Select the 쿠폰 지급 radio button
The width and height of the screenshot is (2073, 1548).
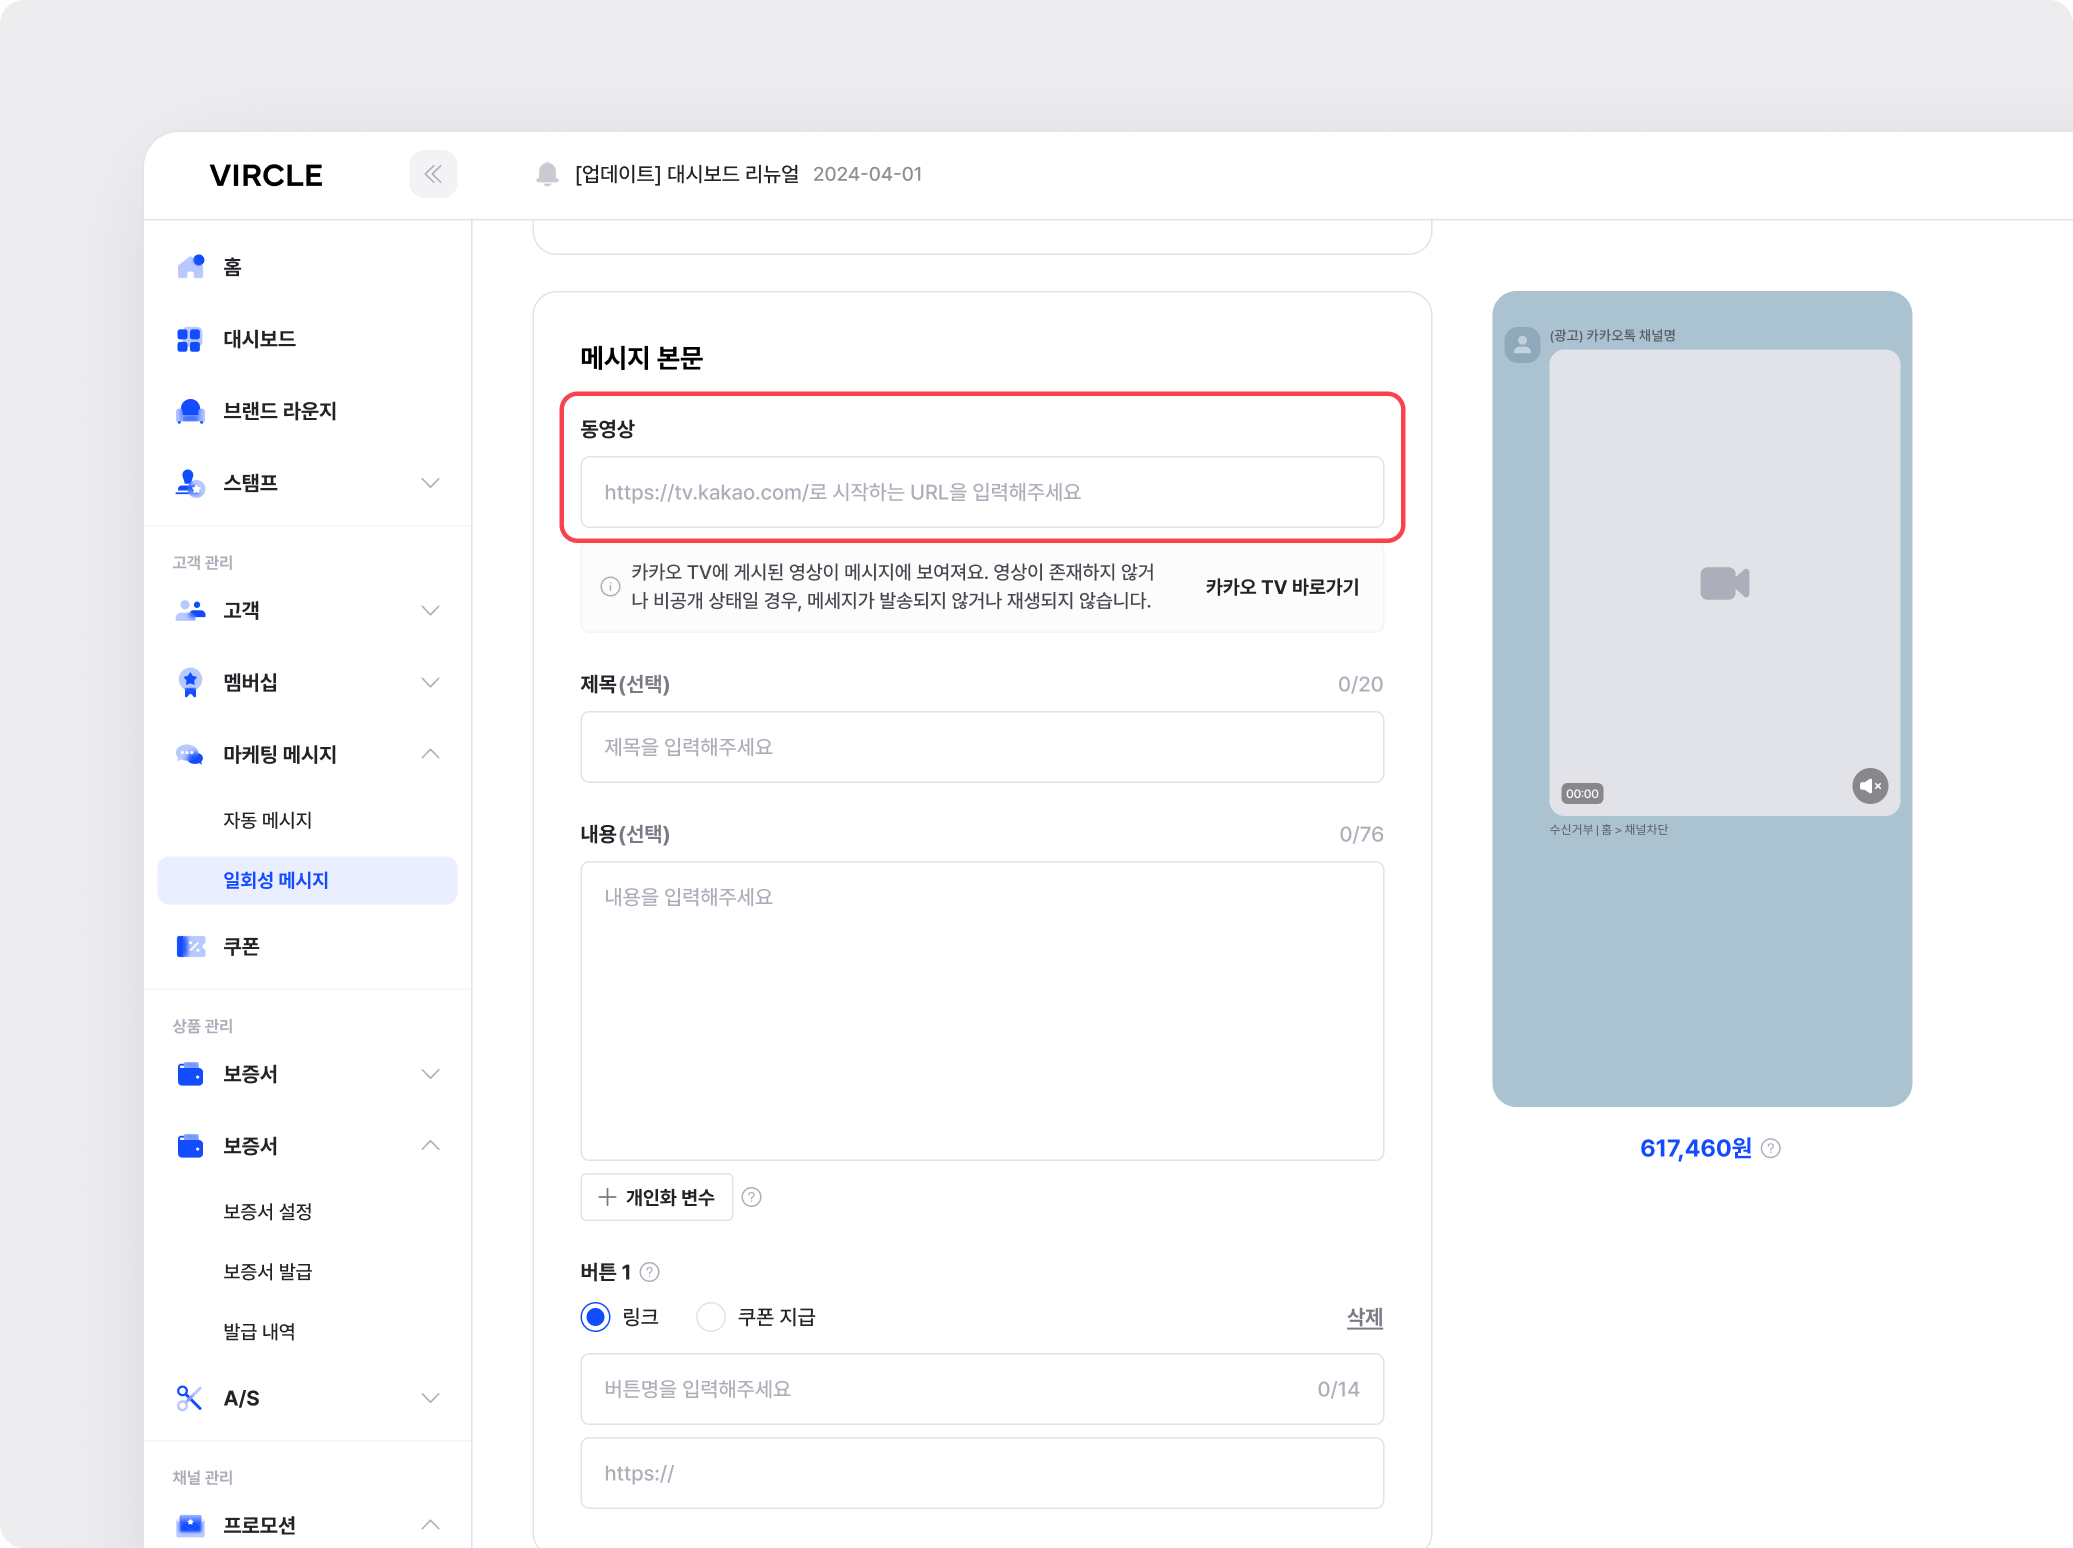click(711, 1317)
